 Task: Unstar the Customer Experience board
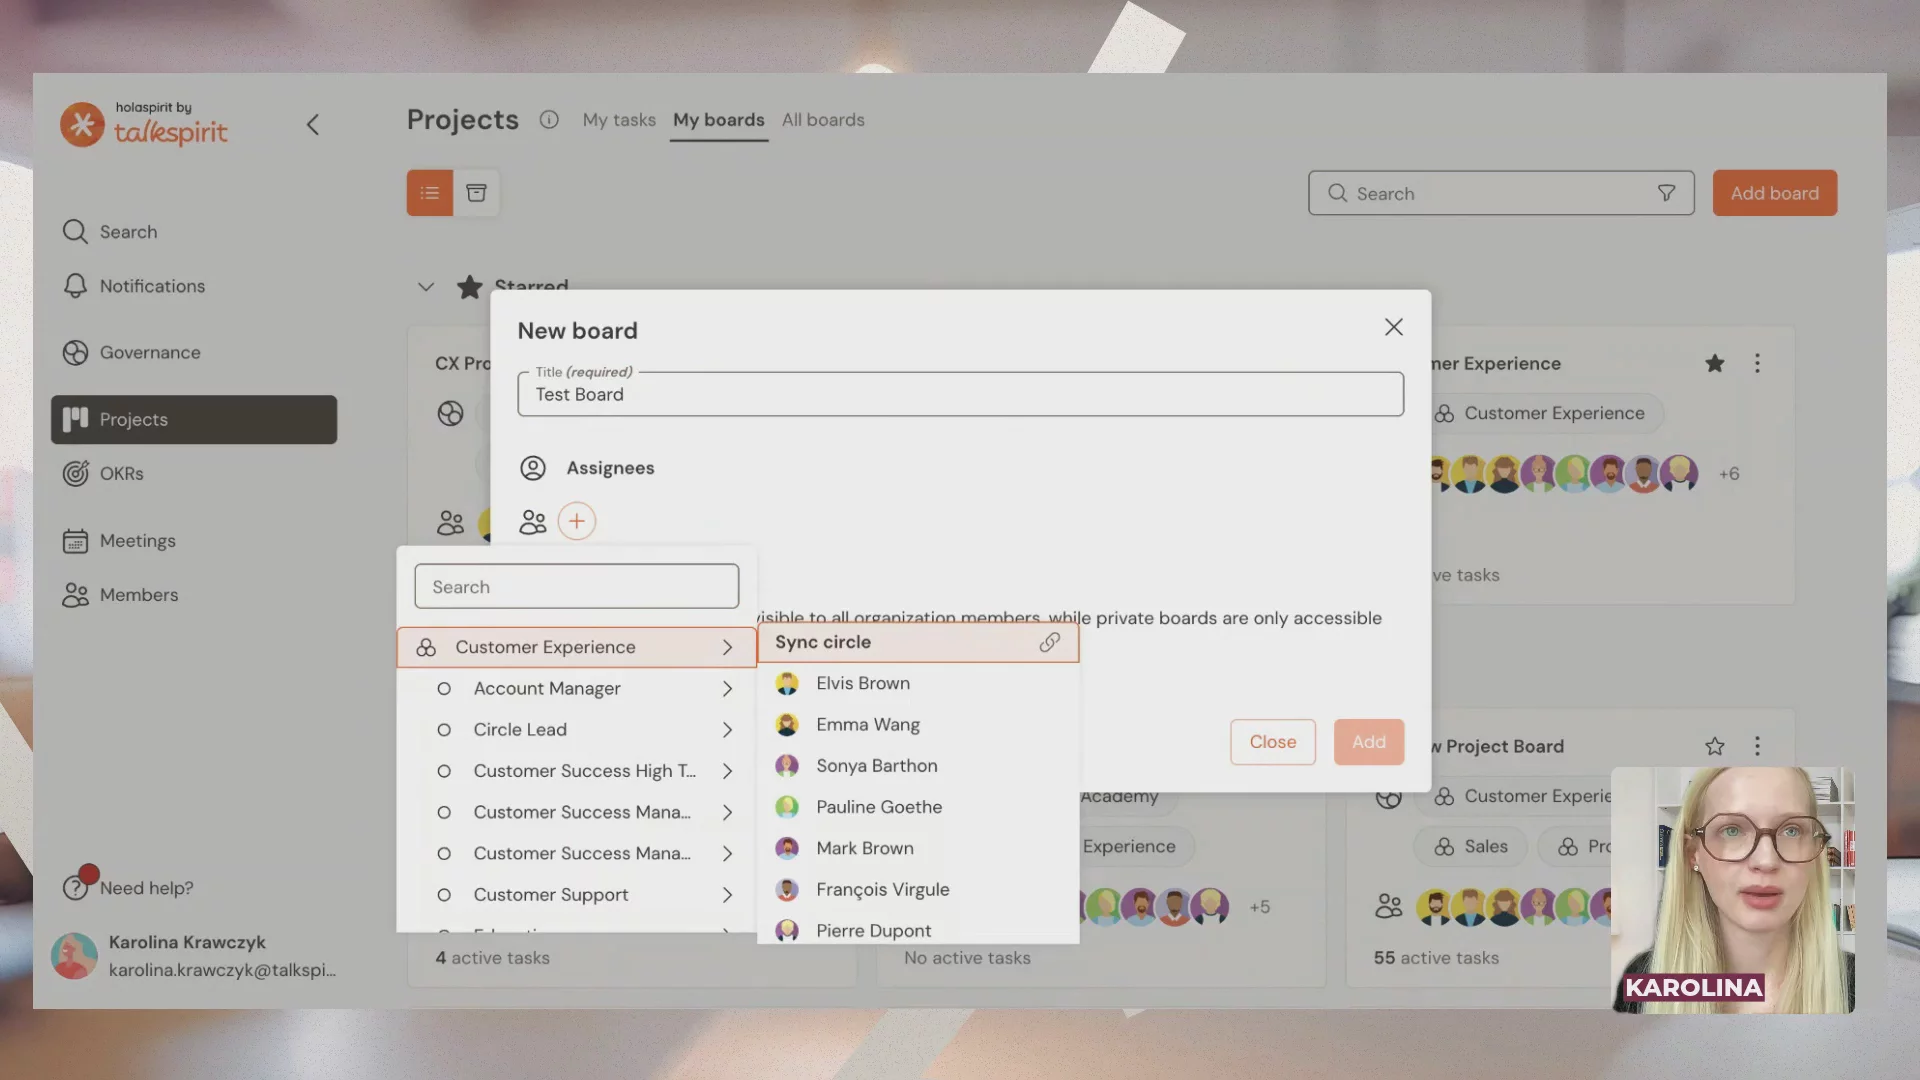[1715, 364]
